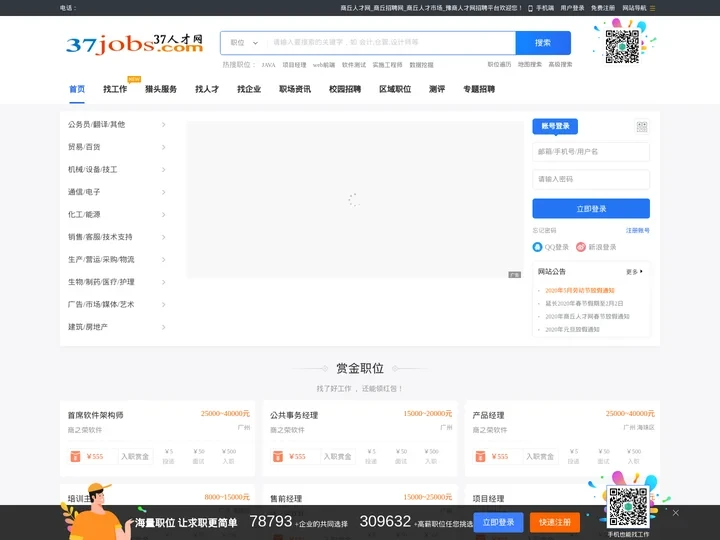Click the 注册账号 link
The image size is (720, 540).
638,231
